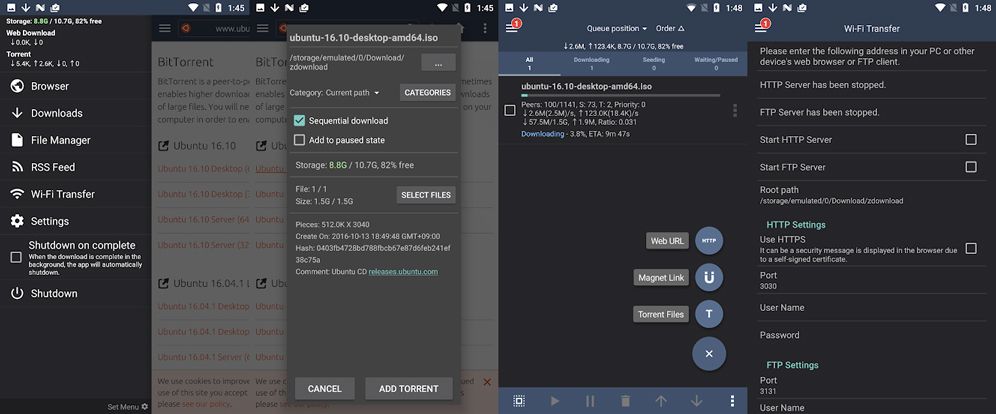Click the globe Browser icon
Viewport: 996px width, 414px height.
pyautogui.click(x=17, y=86)
